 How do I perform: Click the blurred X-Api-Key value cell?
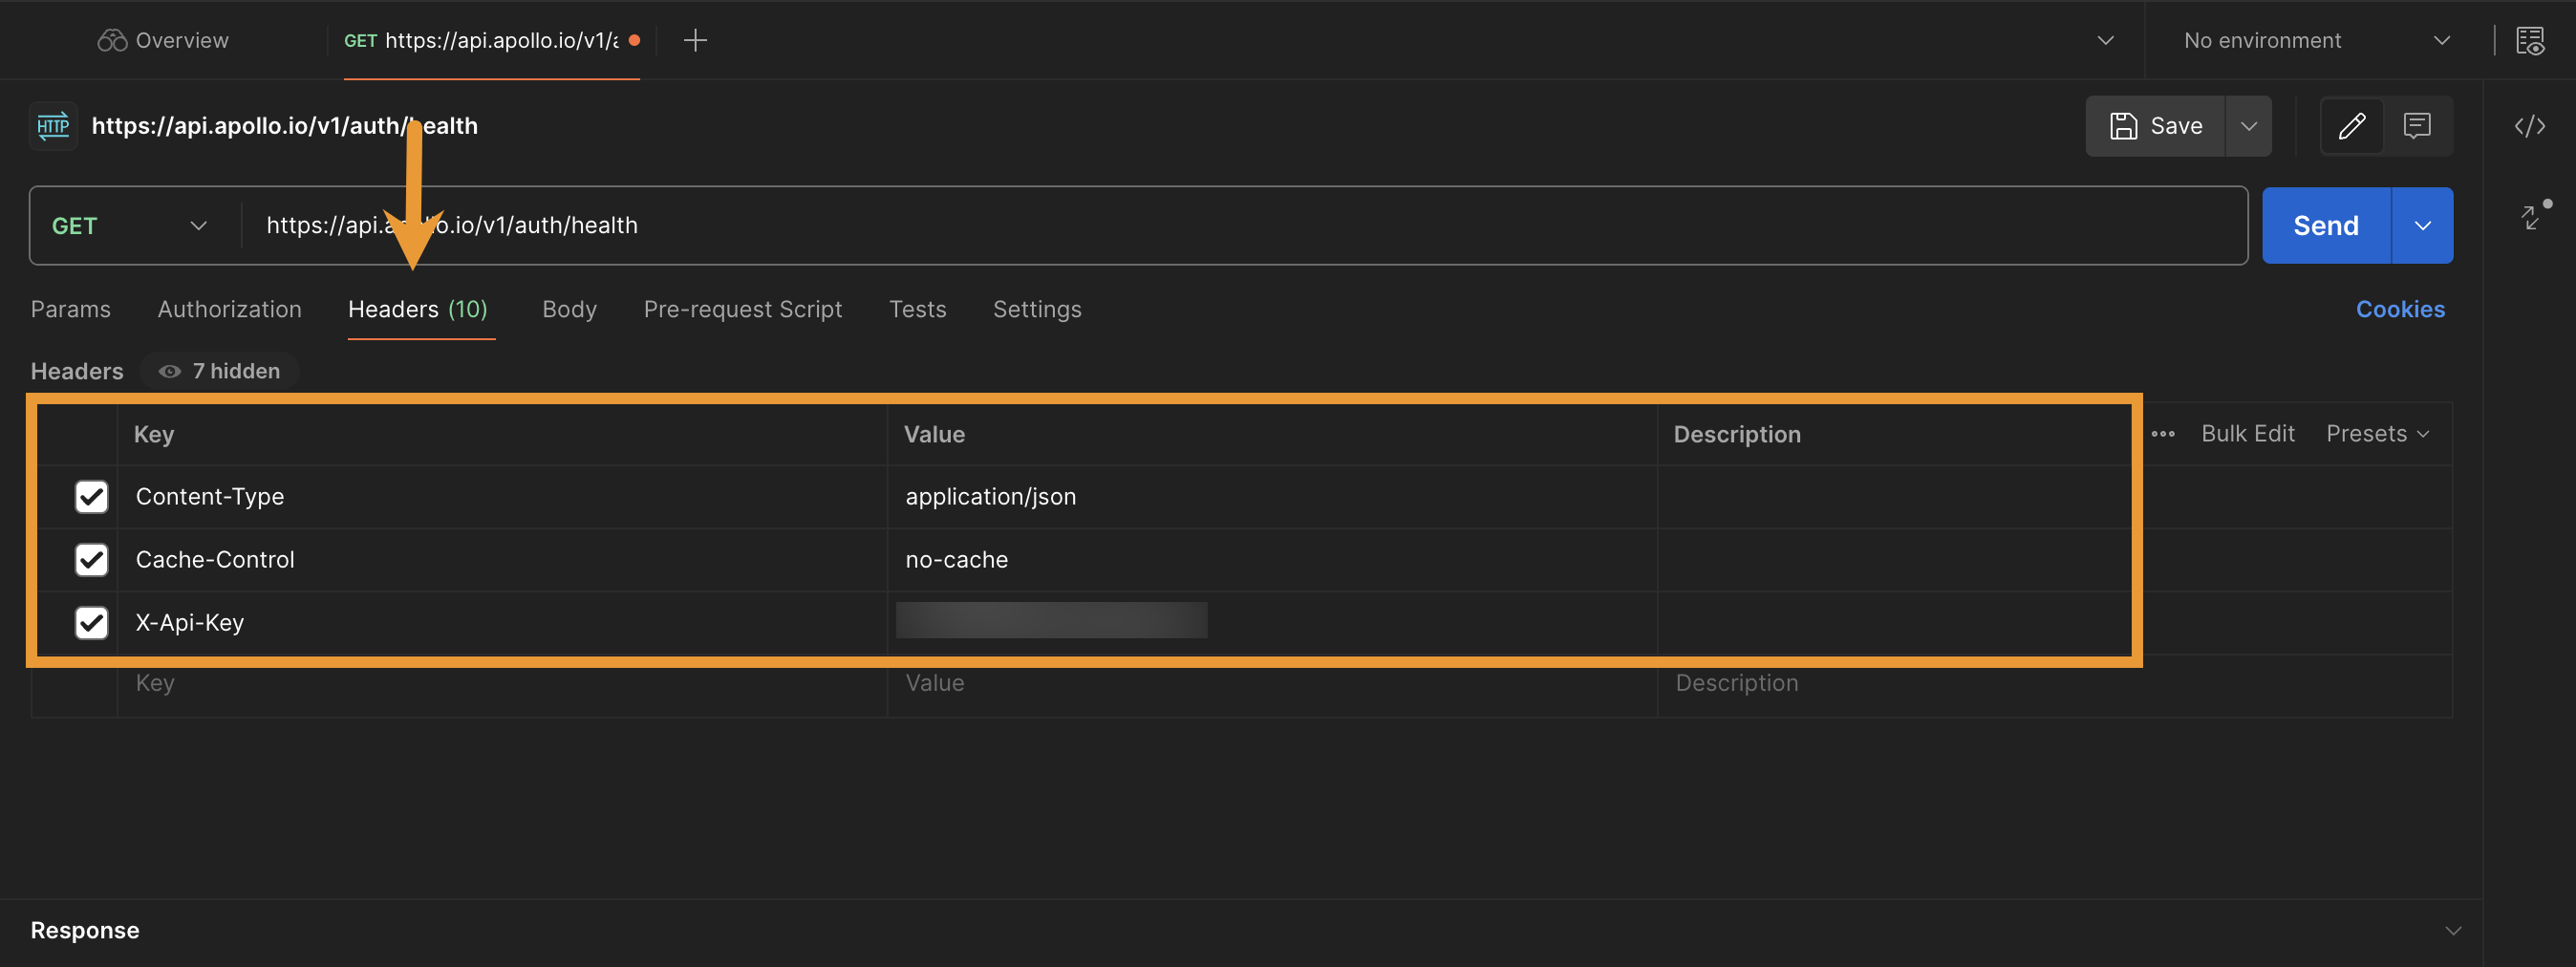click(x=1272, y=622)
